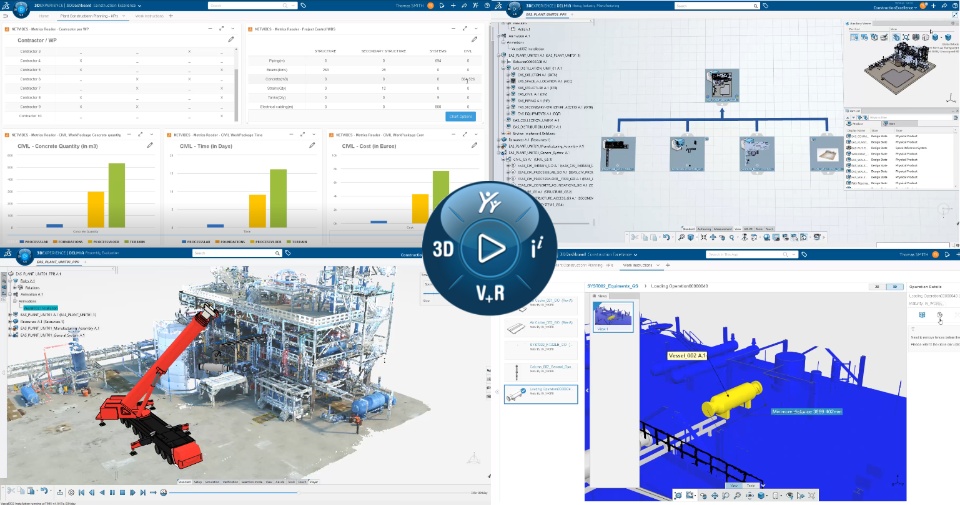Click the stop control in crane simulation player
The height and width of the screenshot is (505, 960).
(122, 492)
